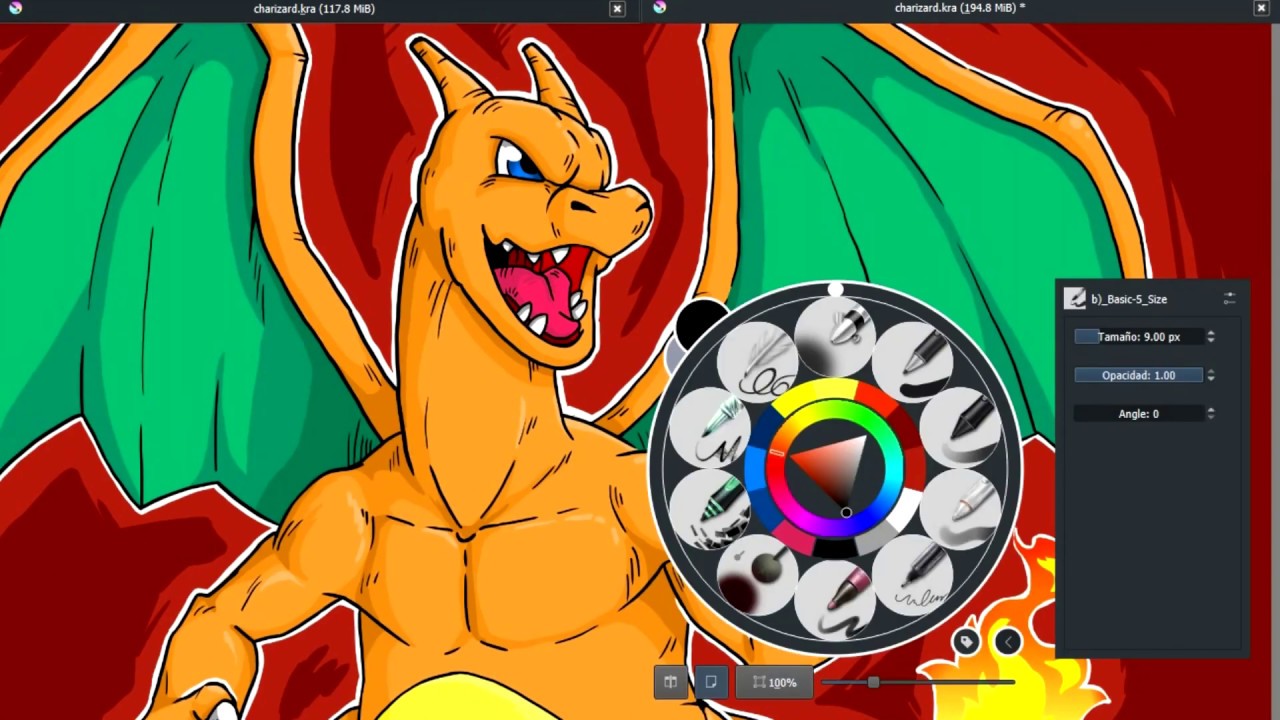1280x720 pixels.
Task: Click the b)_Basic-5_Size brush preset thumbnail
Action: [1075, 298]
